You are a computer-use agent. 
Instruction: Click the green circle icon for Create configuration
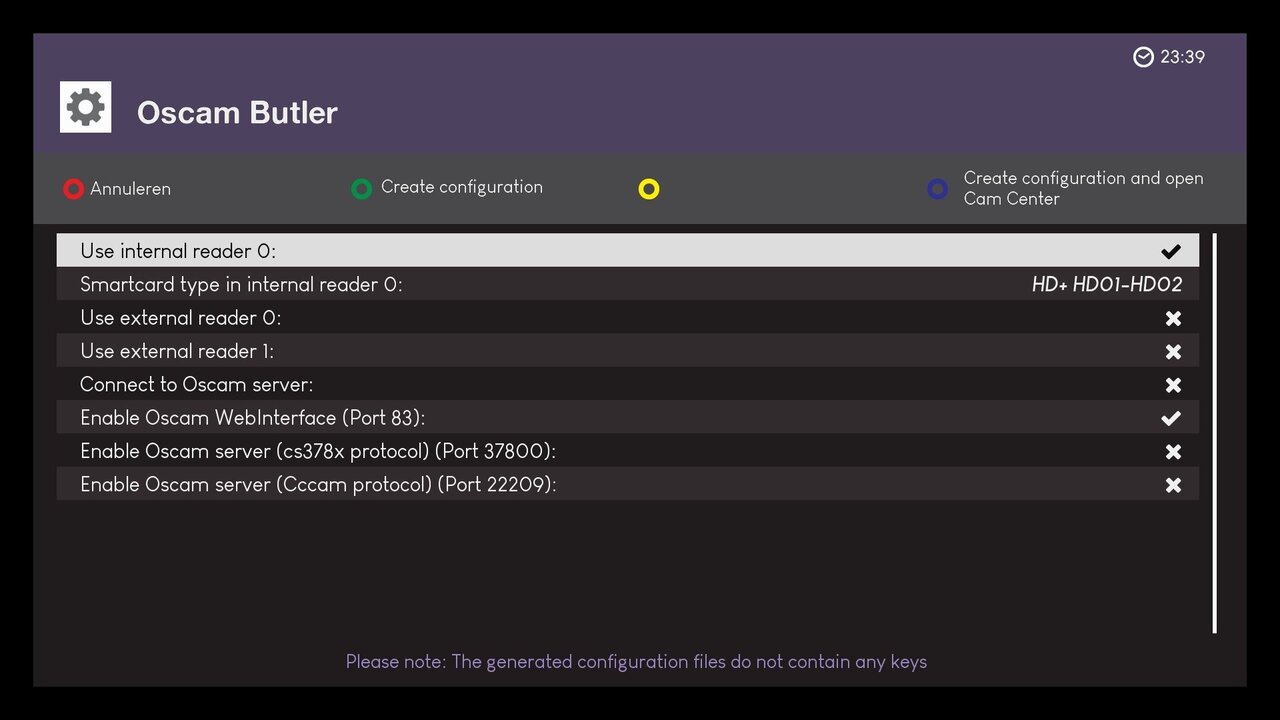point(362,188)
